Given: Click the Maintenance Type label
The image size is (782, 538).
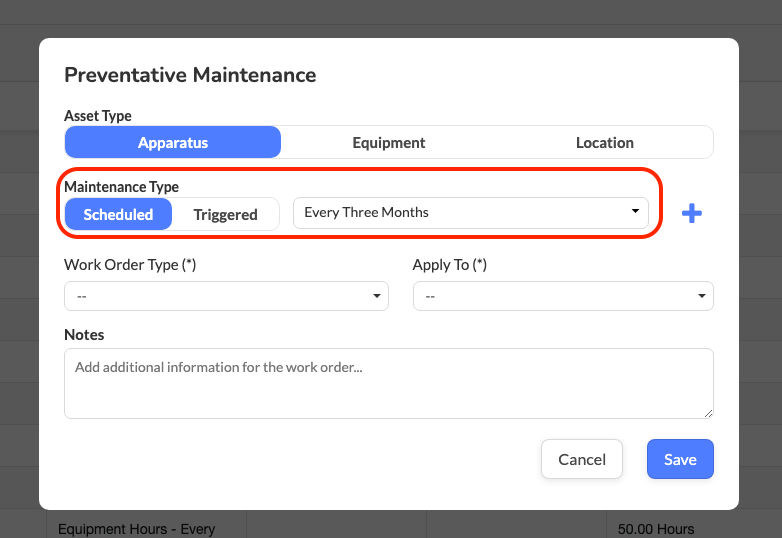Looking at the screenshot, I should pos(121,186).
